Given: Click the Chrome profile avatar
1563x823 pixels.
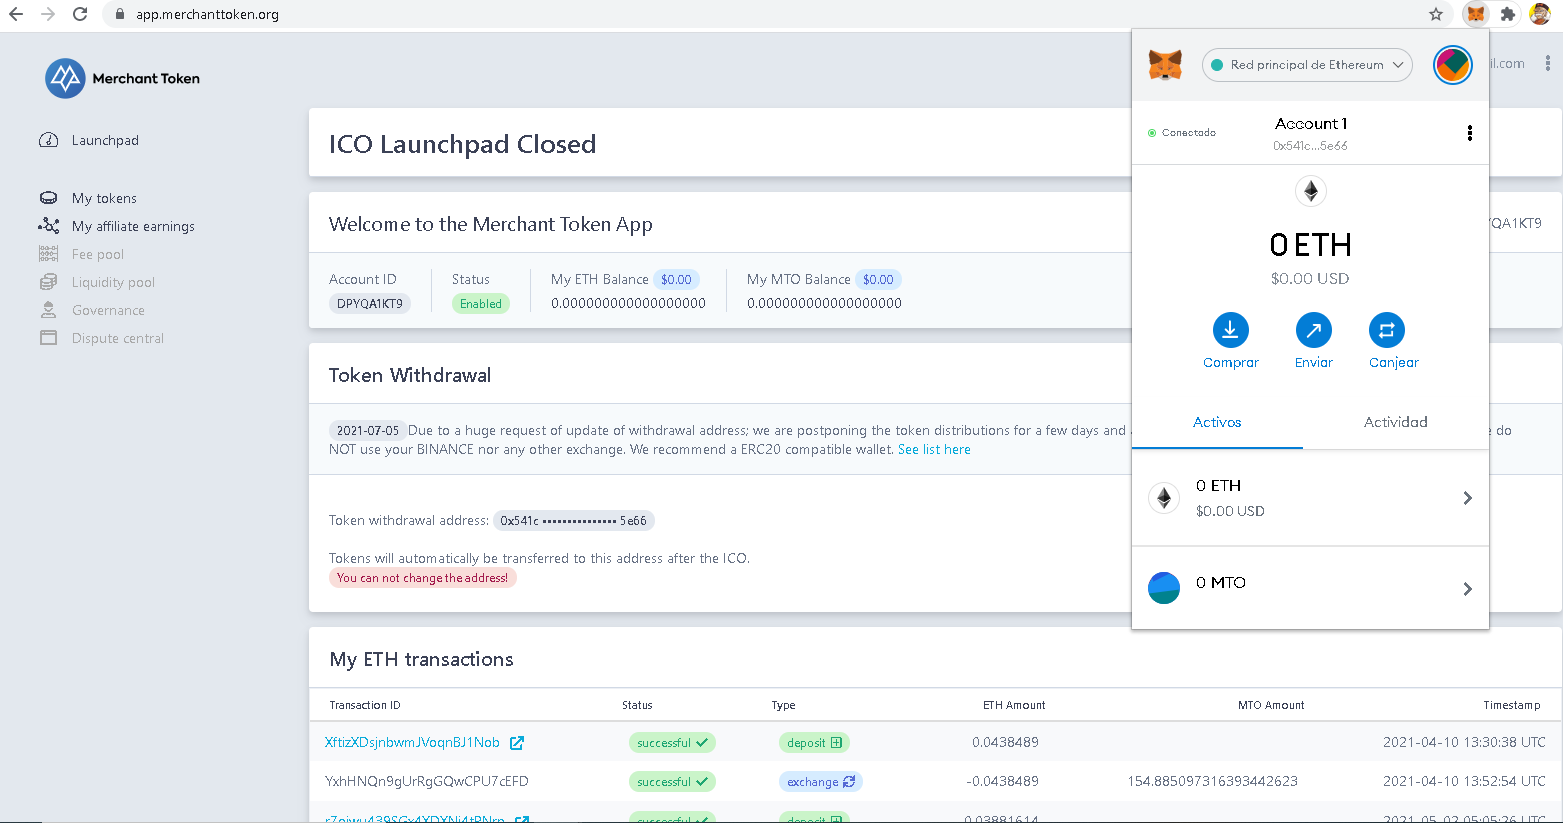Looking at the screenshot, I should (1540, 14).
